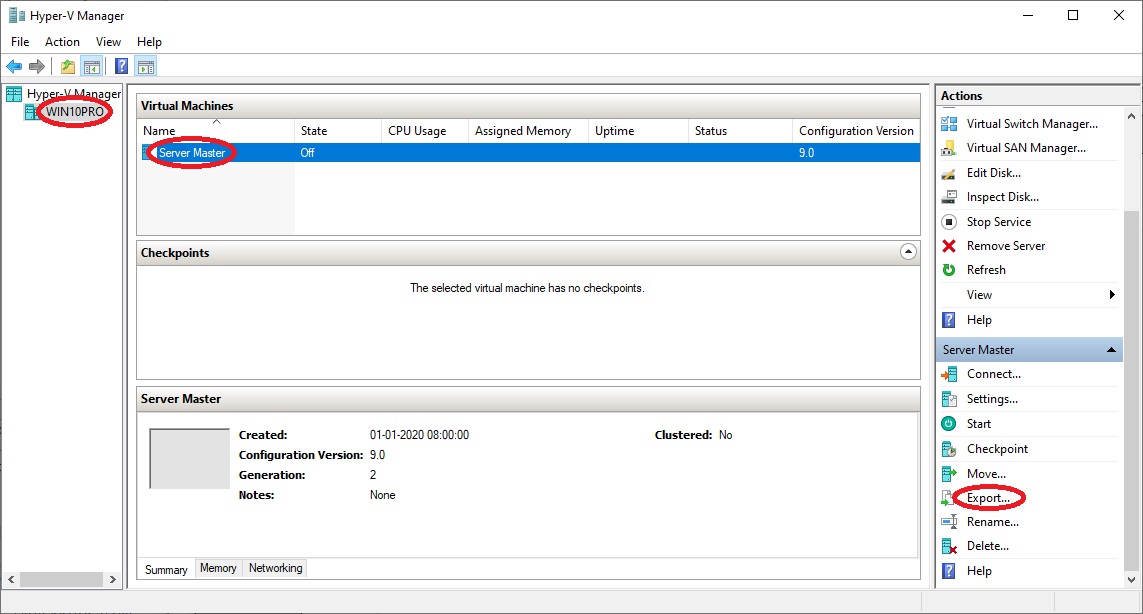
Task: Click the Back arrow toolbar icon
Action: tap(14, 67)
